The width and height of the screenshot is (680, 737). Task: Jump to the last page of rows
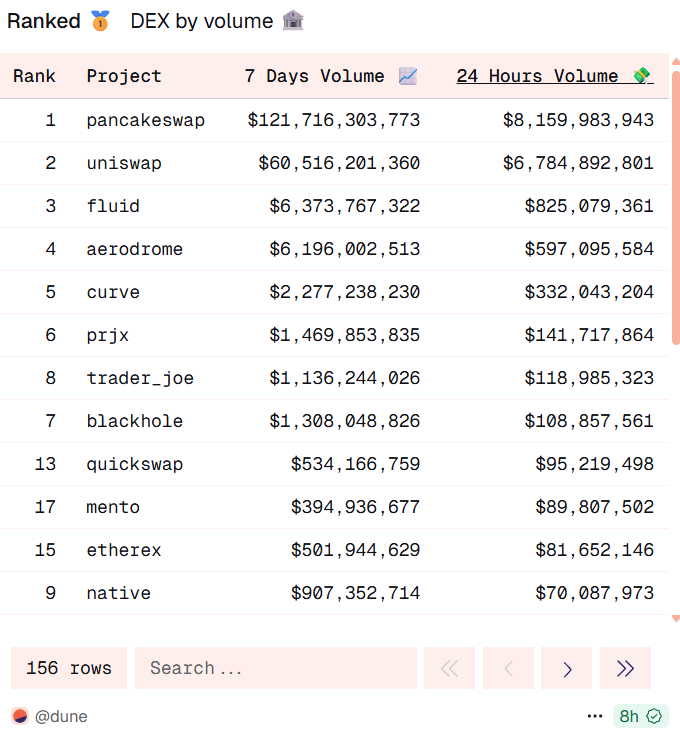(625, 668)
